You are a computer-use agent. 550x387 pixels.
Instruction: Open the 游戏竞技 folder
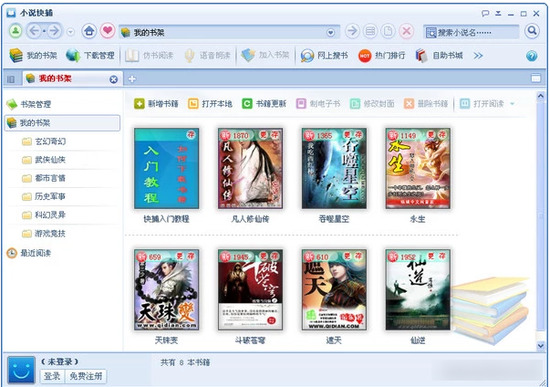coord(43,233)
